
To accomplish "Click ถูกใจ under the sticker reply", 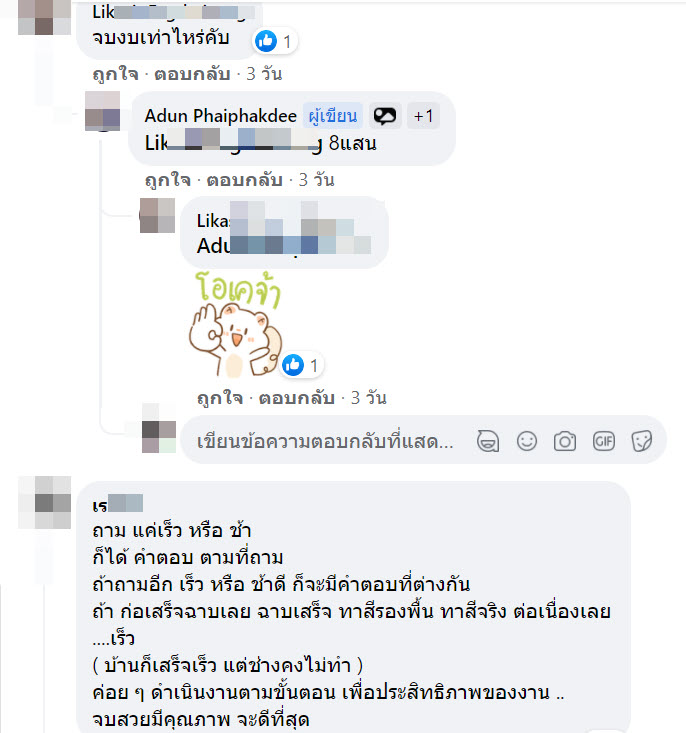I will [x=220, y=398].
